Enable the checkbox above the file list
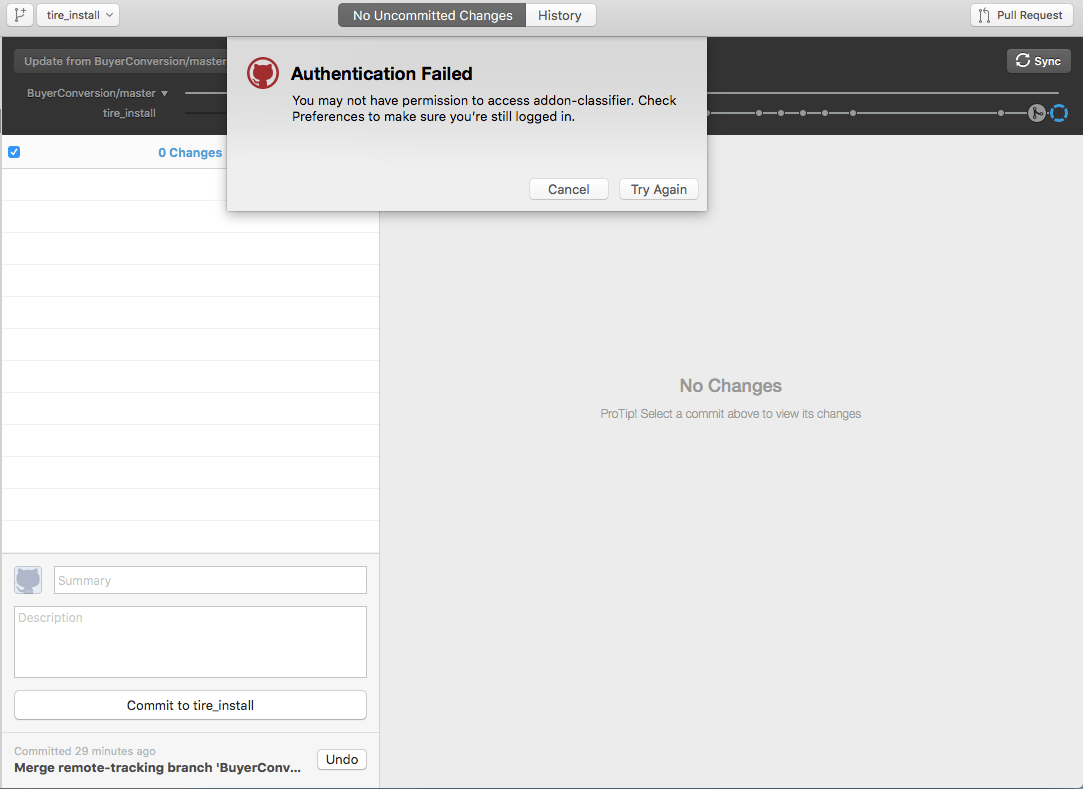 pyautogui.click(x=14, y=151)
